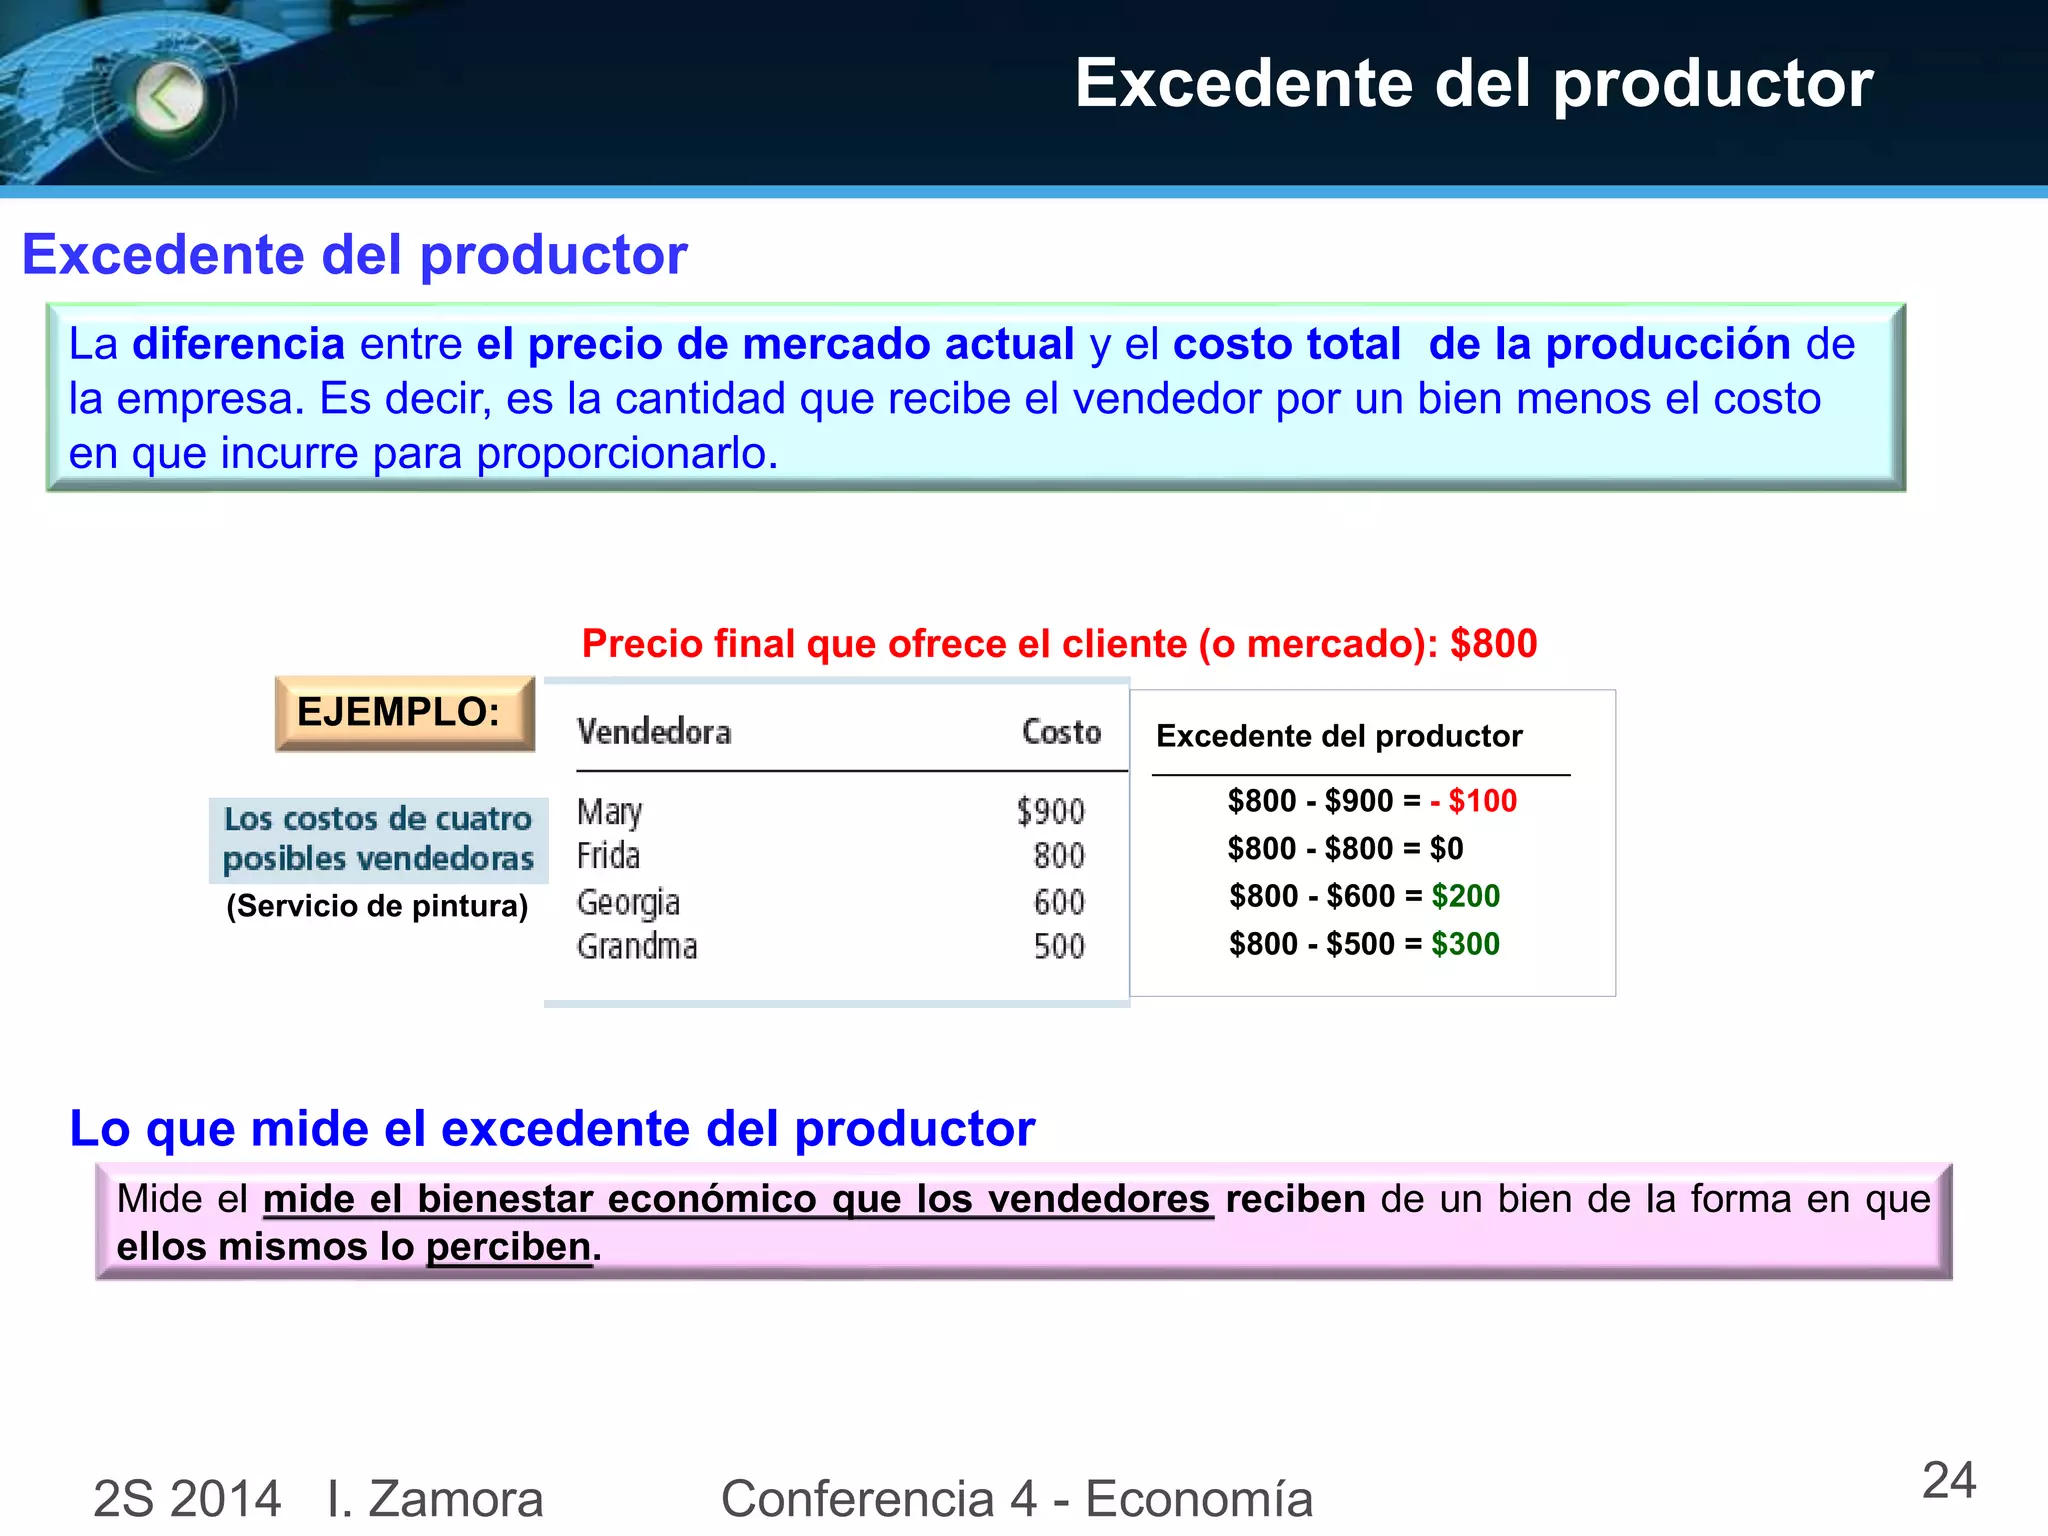Click the '$800 - $500 = $300' calculation

pos(1364,944)
